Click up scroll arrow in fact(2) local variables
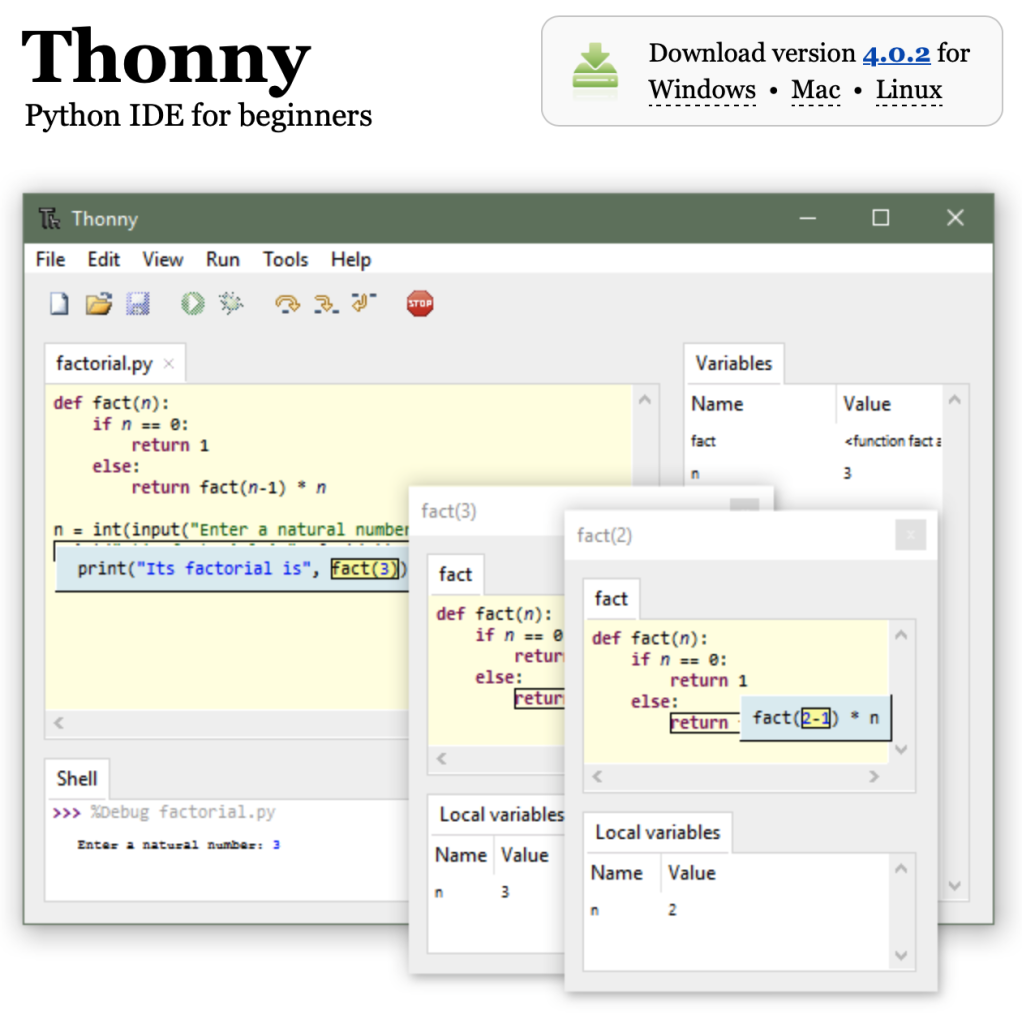This screenshot has width=1022, height=1024. (901, 869)
